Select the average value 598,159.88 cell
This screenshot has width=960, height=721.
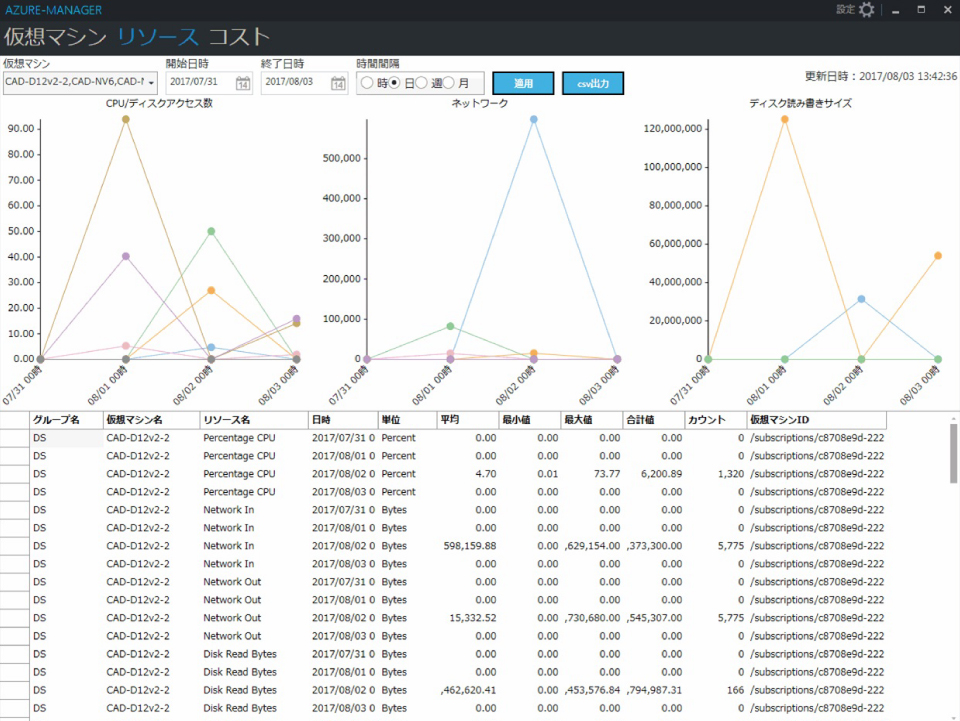tap(469, 546)
